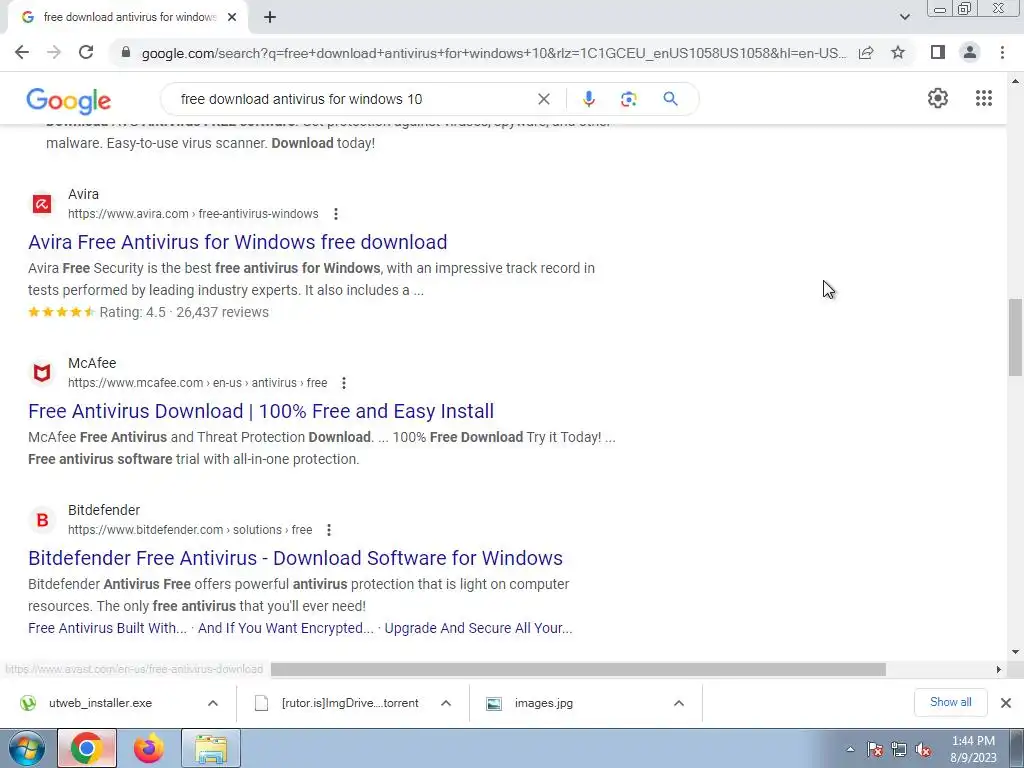Click the Bitdefender B favicon

pos(42,520)
